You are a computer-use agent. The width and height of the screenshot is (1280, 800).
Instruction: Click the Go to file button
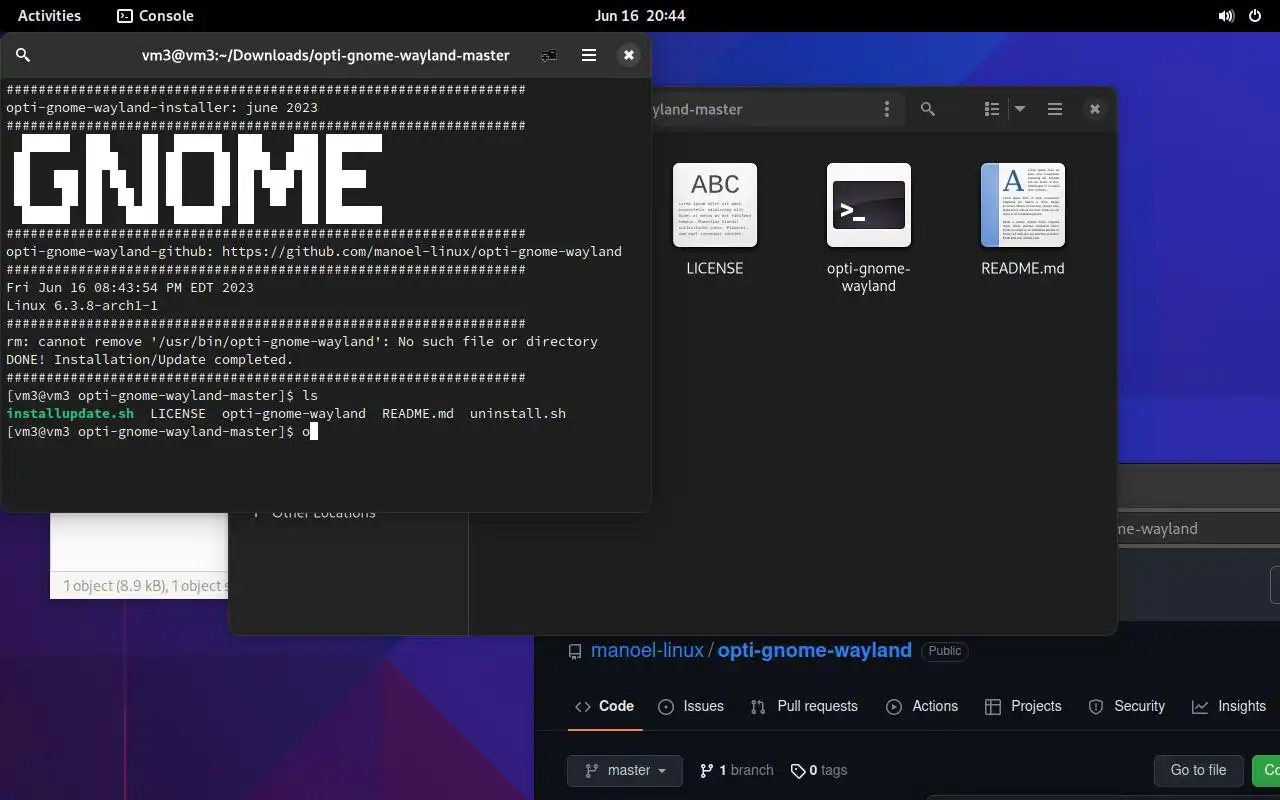coord(1198,770)
